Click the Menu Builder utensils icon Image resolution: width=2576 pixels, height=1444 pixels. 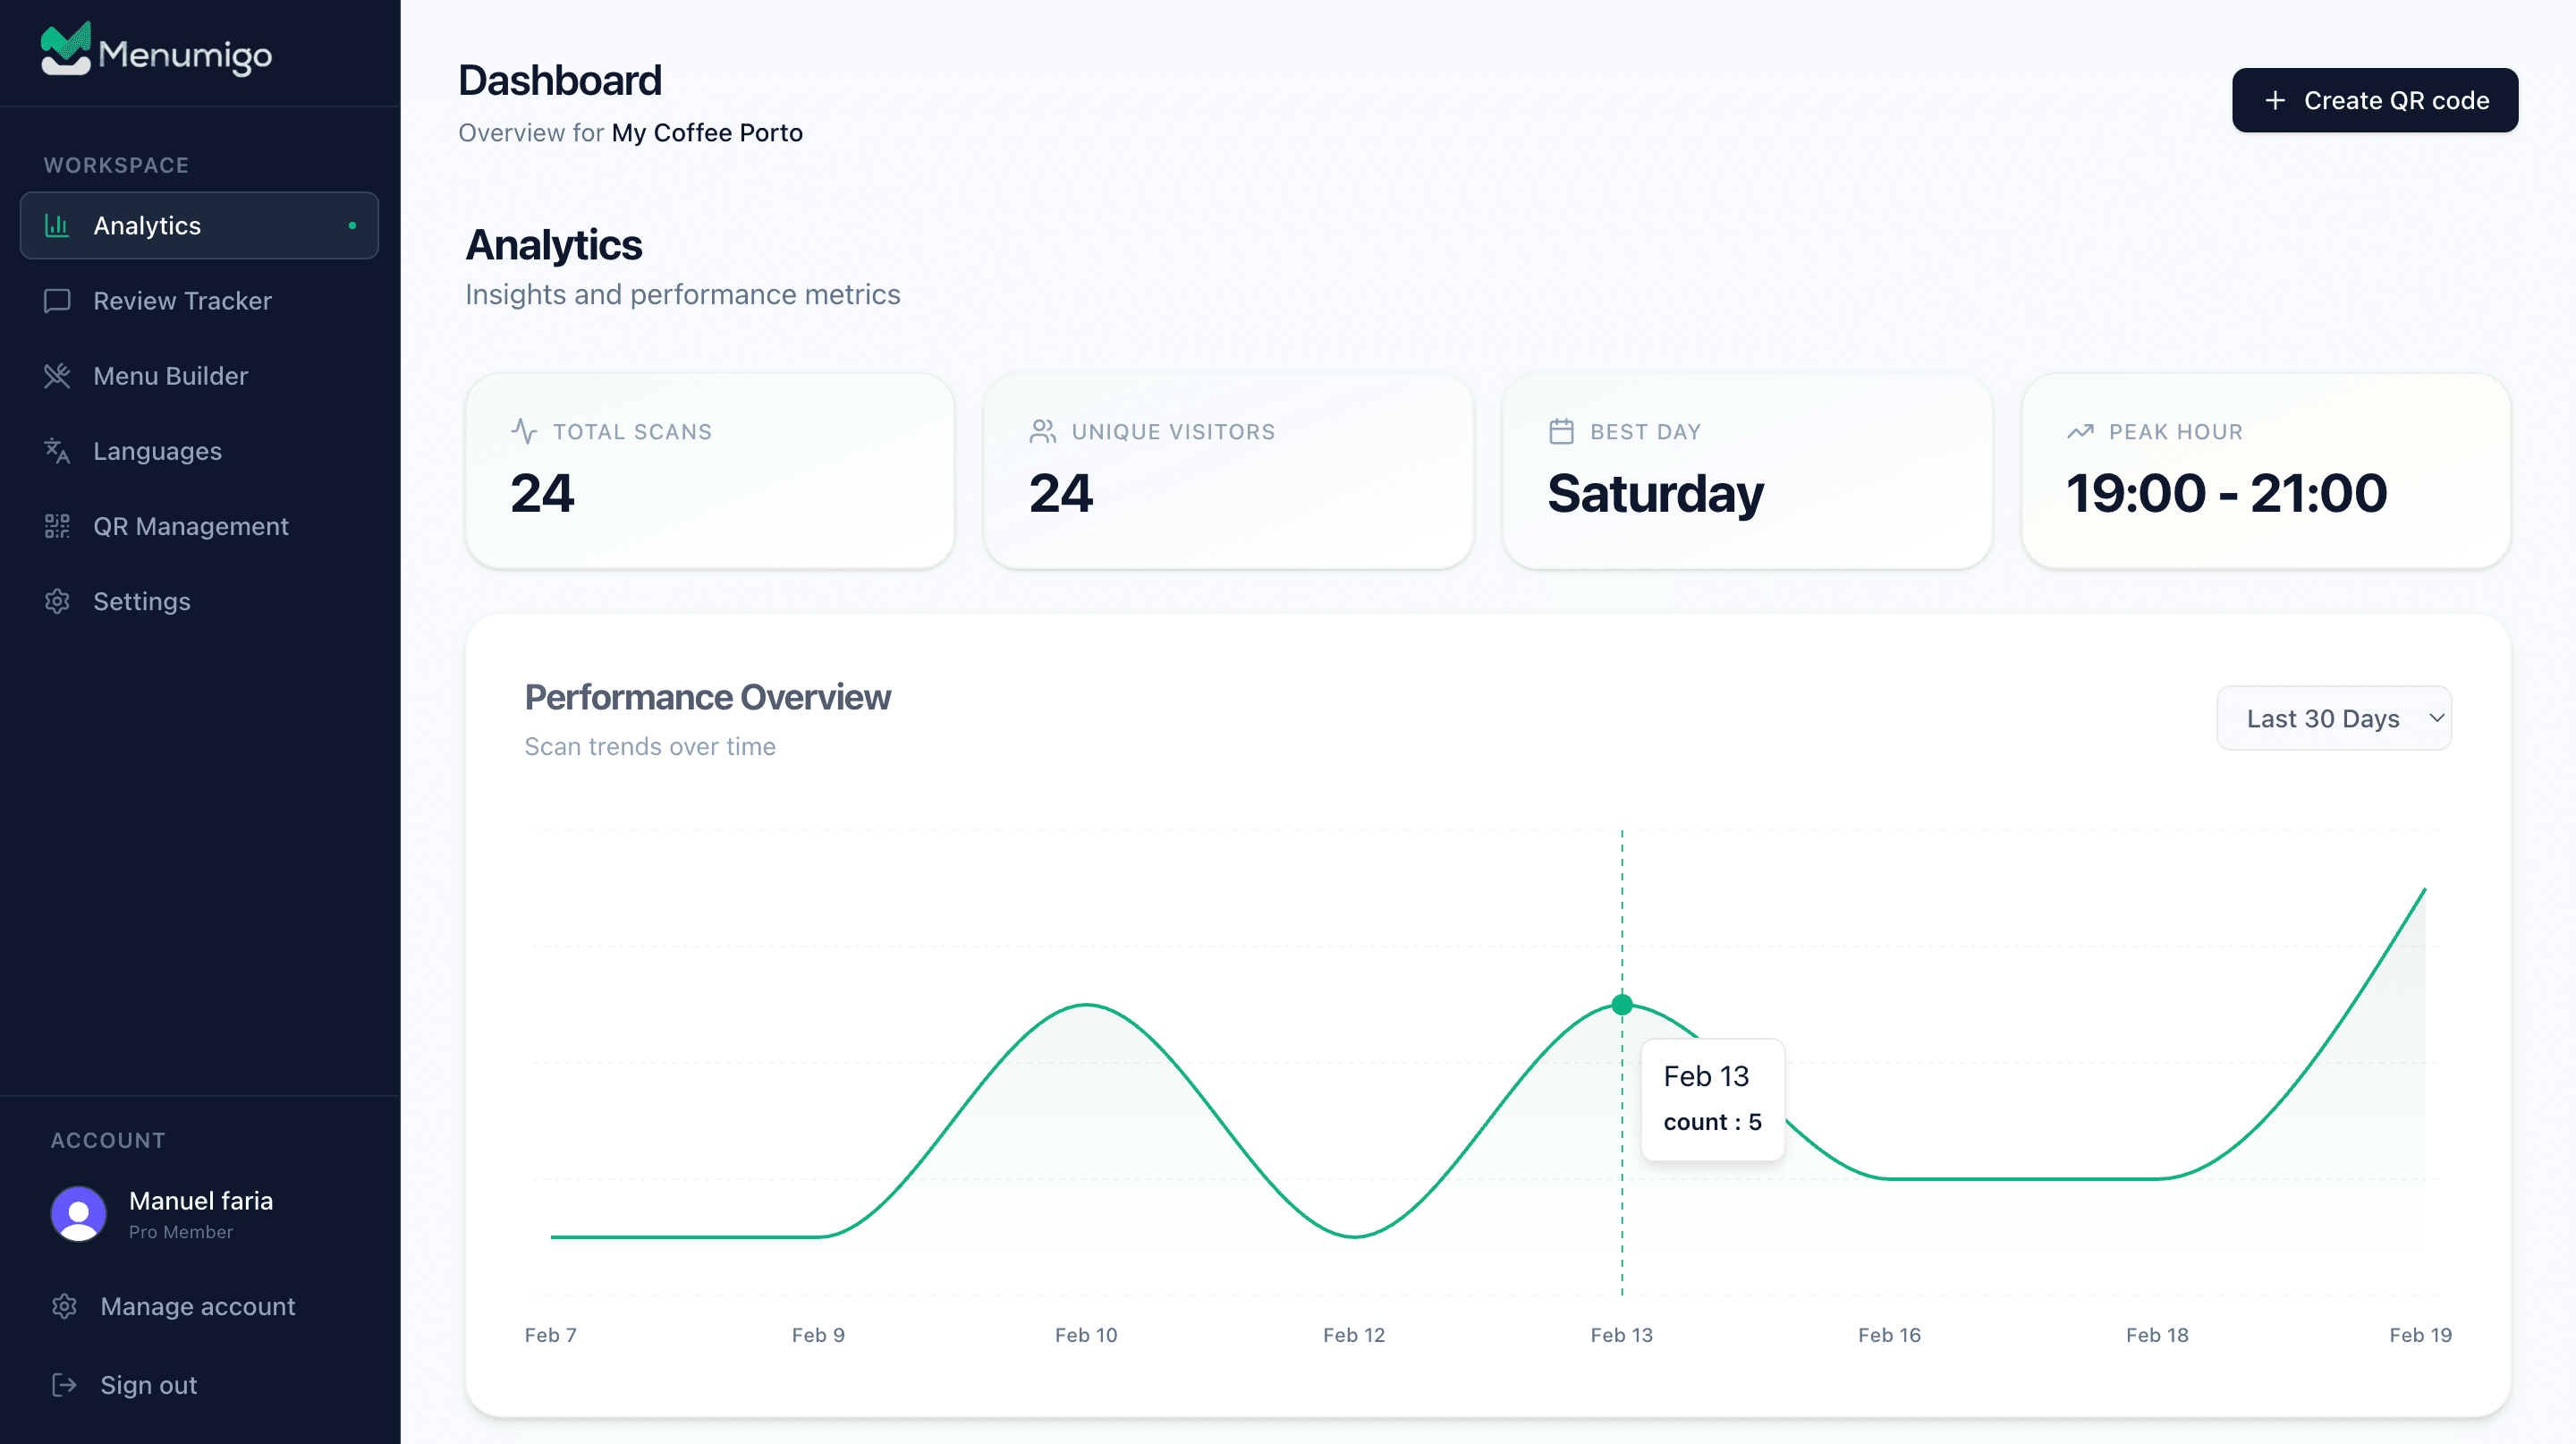coord(57,376)
